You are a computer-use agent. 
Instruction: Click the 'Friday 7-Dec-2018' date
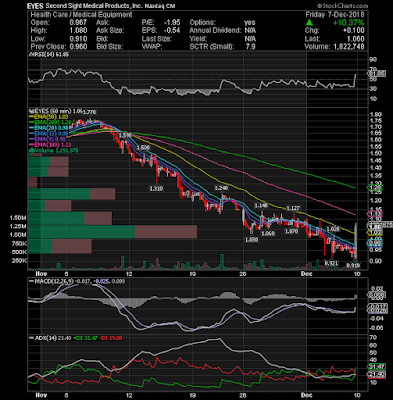pyautogui.click(x=335, y=15)
